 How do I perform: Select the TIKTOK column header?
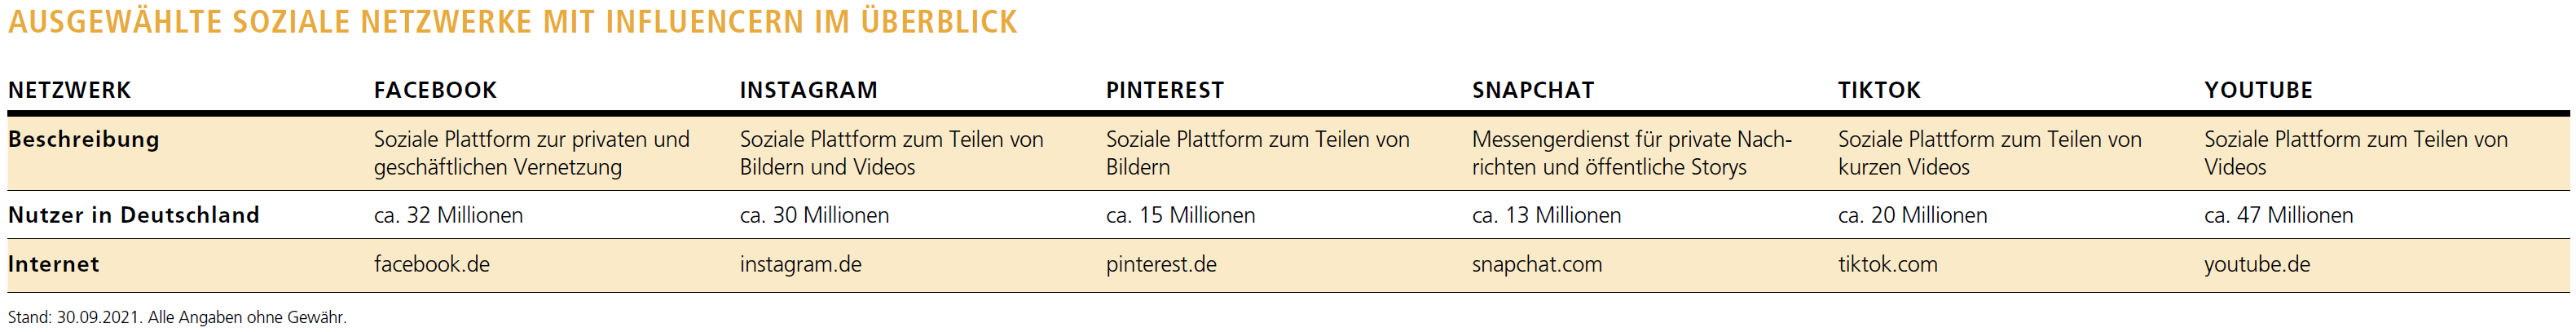point(1878,91)
